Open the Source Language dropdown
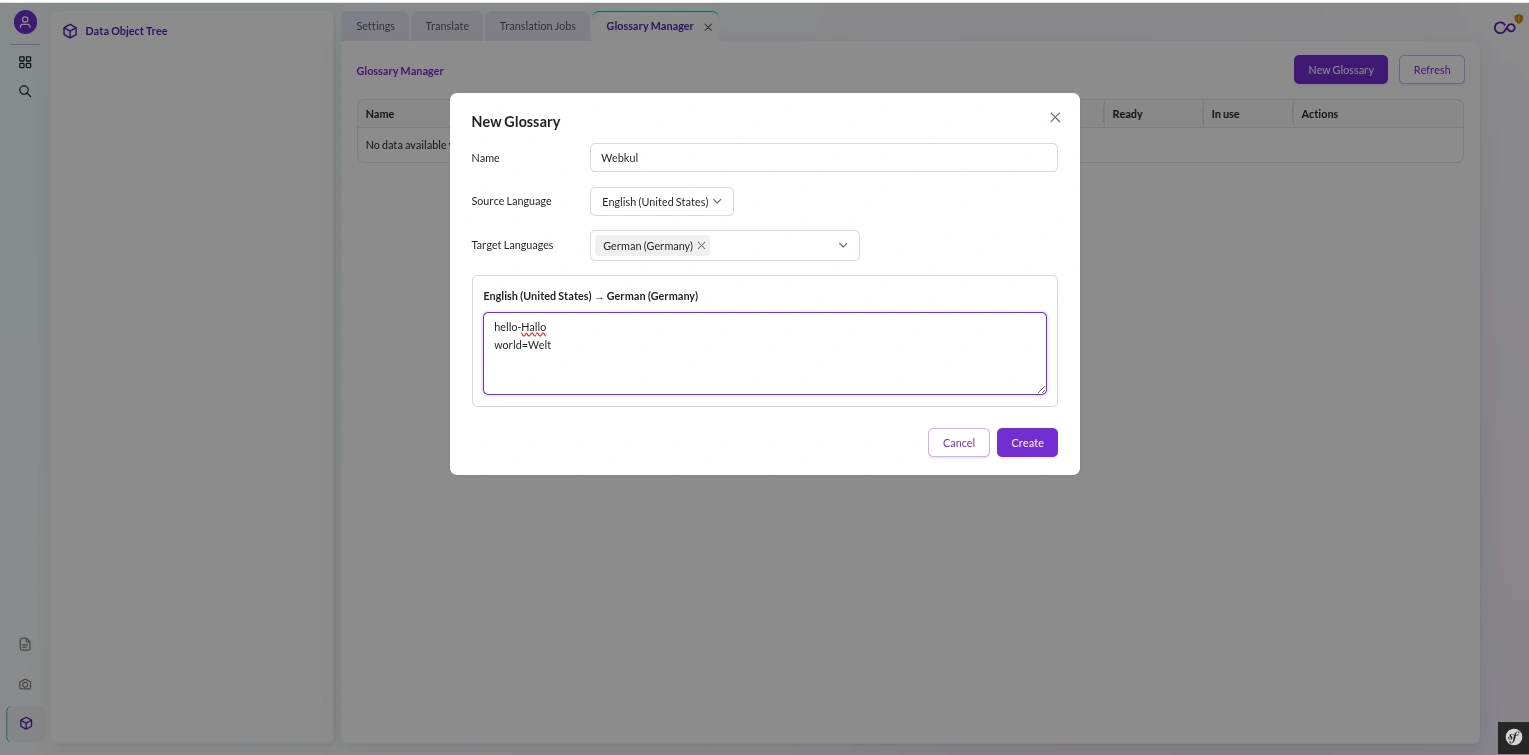The image size is (1529, 755). click(662, 202)
